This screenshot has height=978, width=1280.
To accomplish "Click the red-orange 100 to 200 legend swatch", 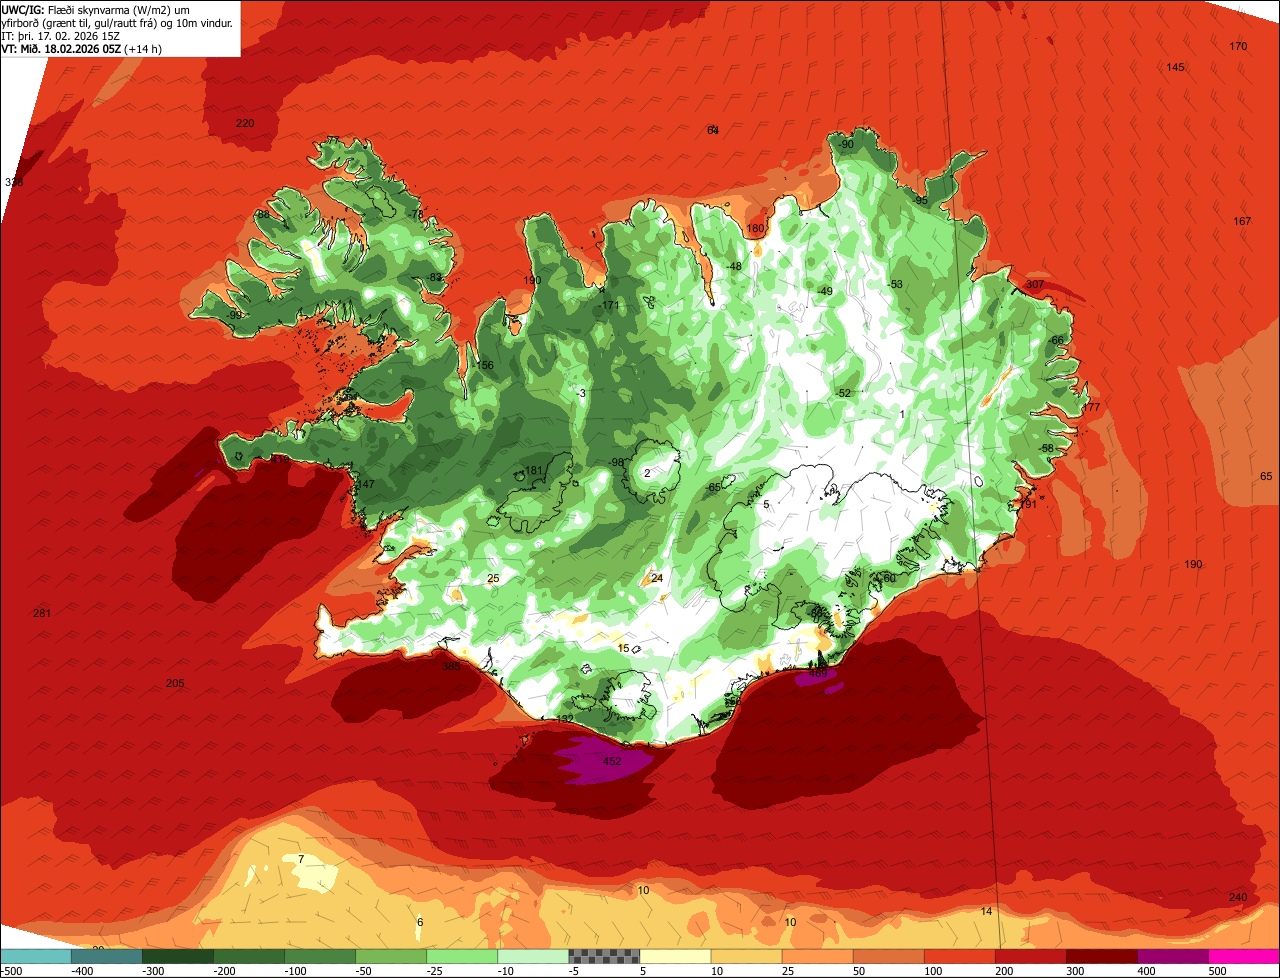I will pos(960,956).
